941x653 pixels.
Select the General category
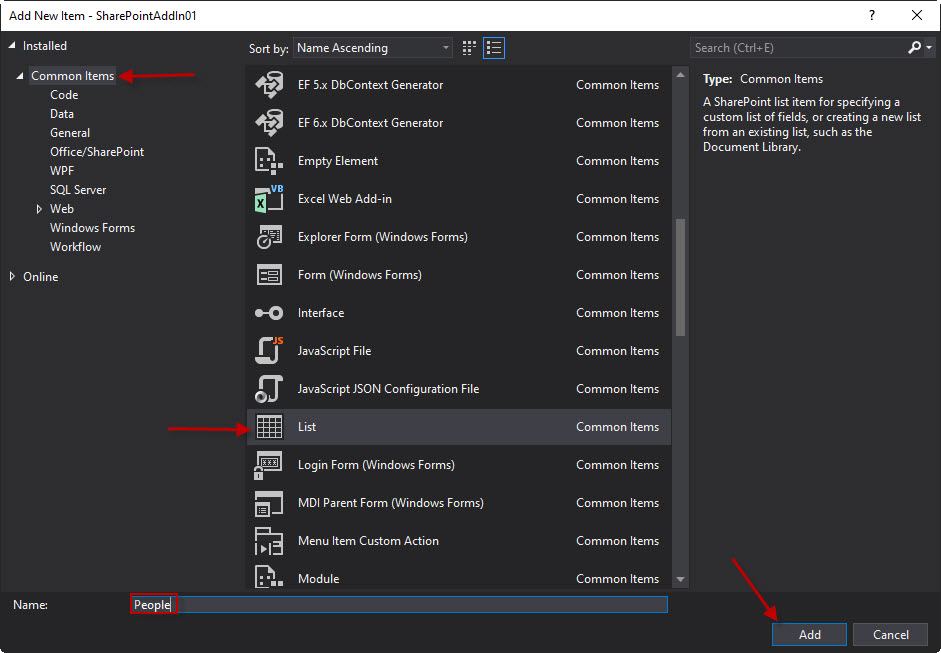70,133
